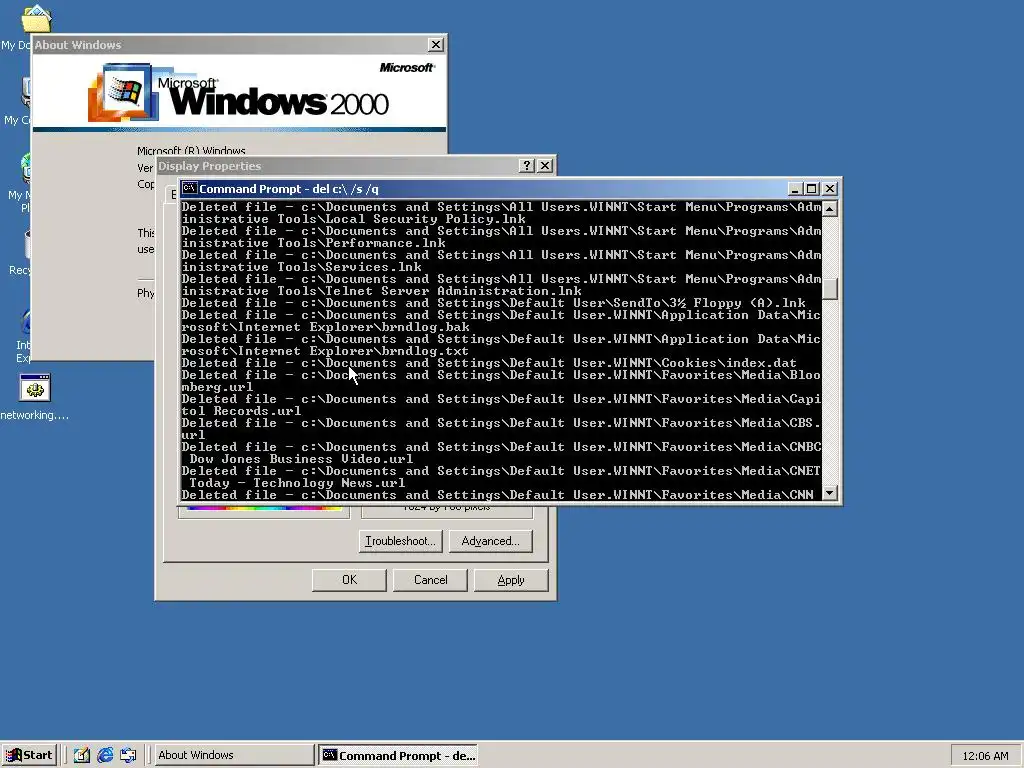This screenshot has width=1024, height=768.
Task: Click 'inistrative Tools\Performance.lnk' line
Action: point(313,243)
